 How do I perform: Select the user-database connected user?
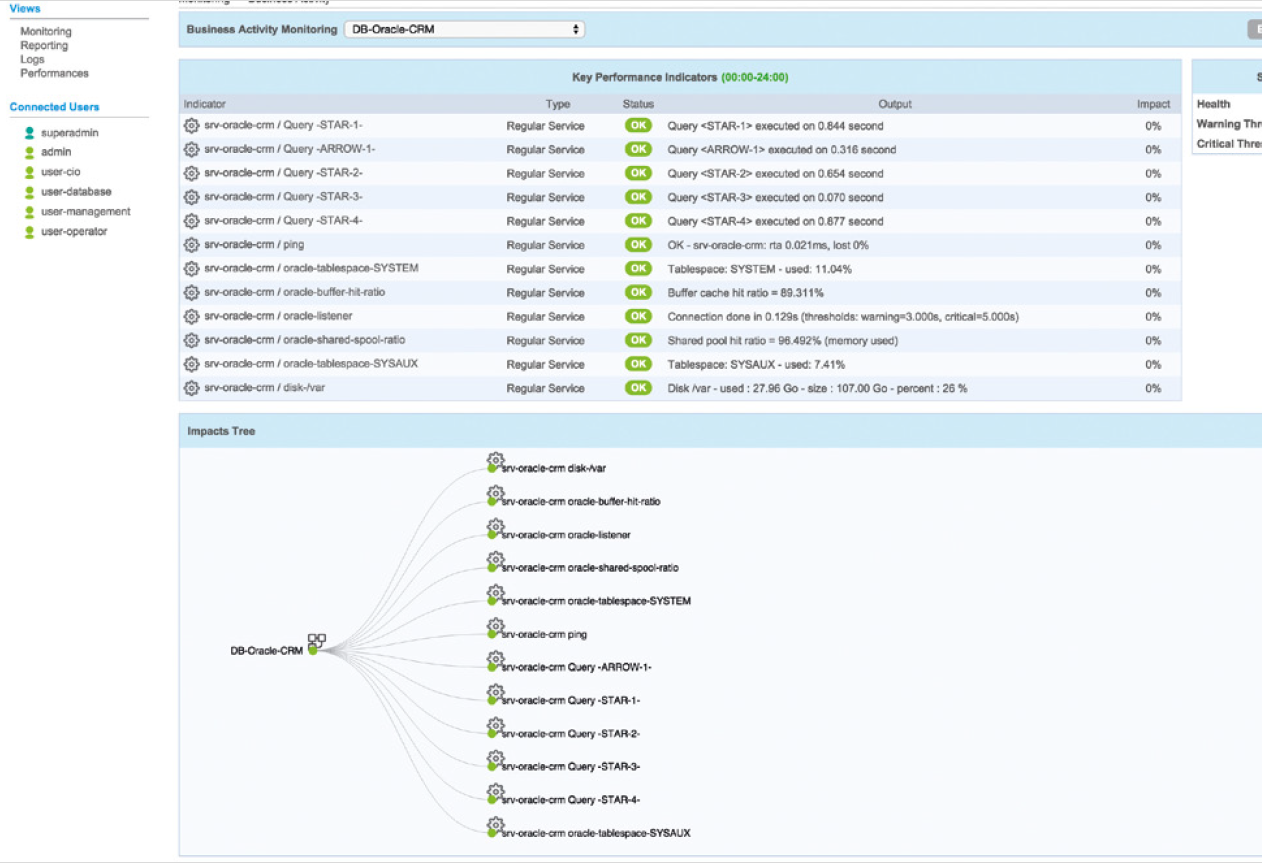tap(76, 191)
